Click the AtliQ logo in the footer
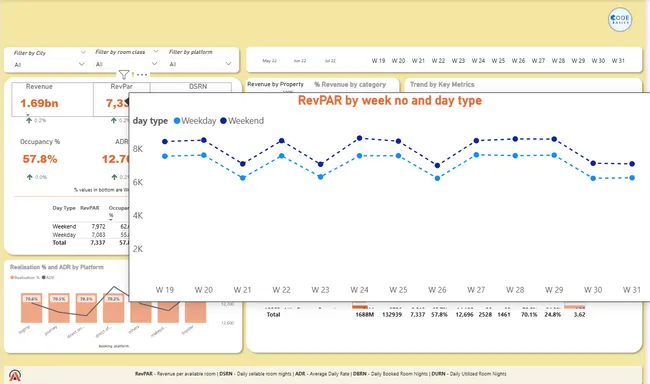The image size is (650, 384). pyautogui.click(x=15, y=375)
